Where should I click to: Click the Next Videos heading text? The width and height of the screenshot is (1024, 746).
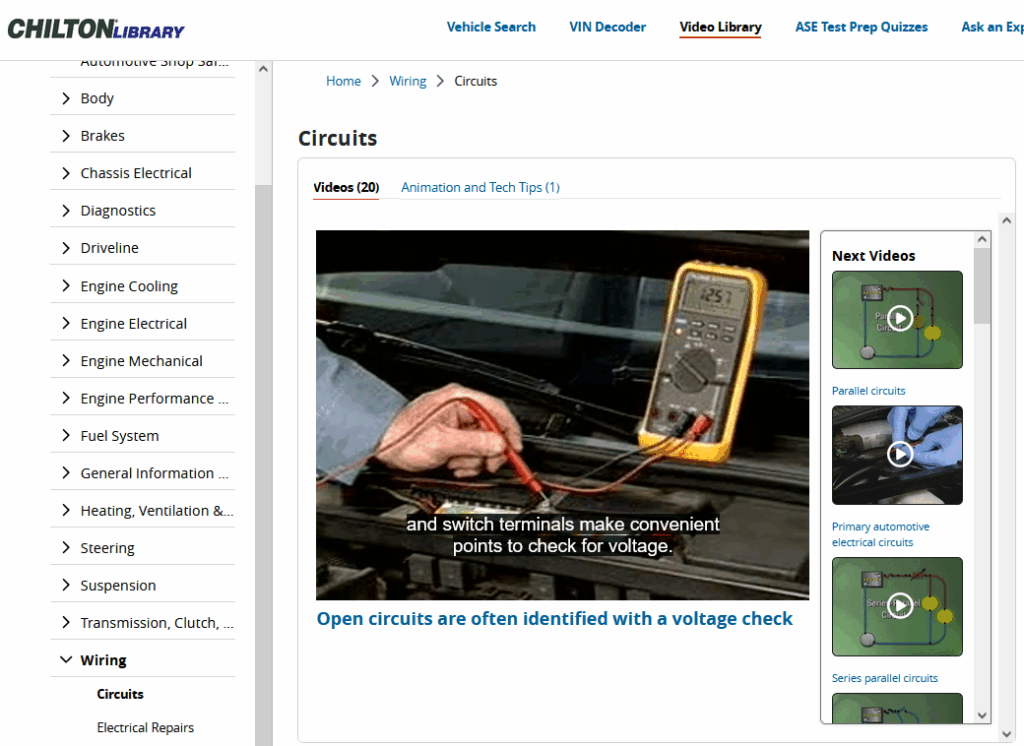pyautogui.click(x=874, y=256)
